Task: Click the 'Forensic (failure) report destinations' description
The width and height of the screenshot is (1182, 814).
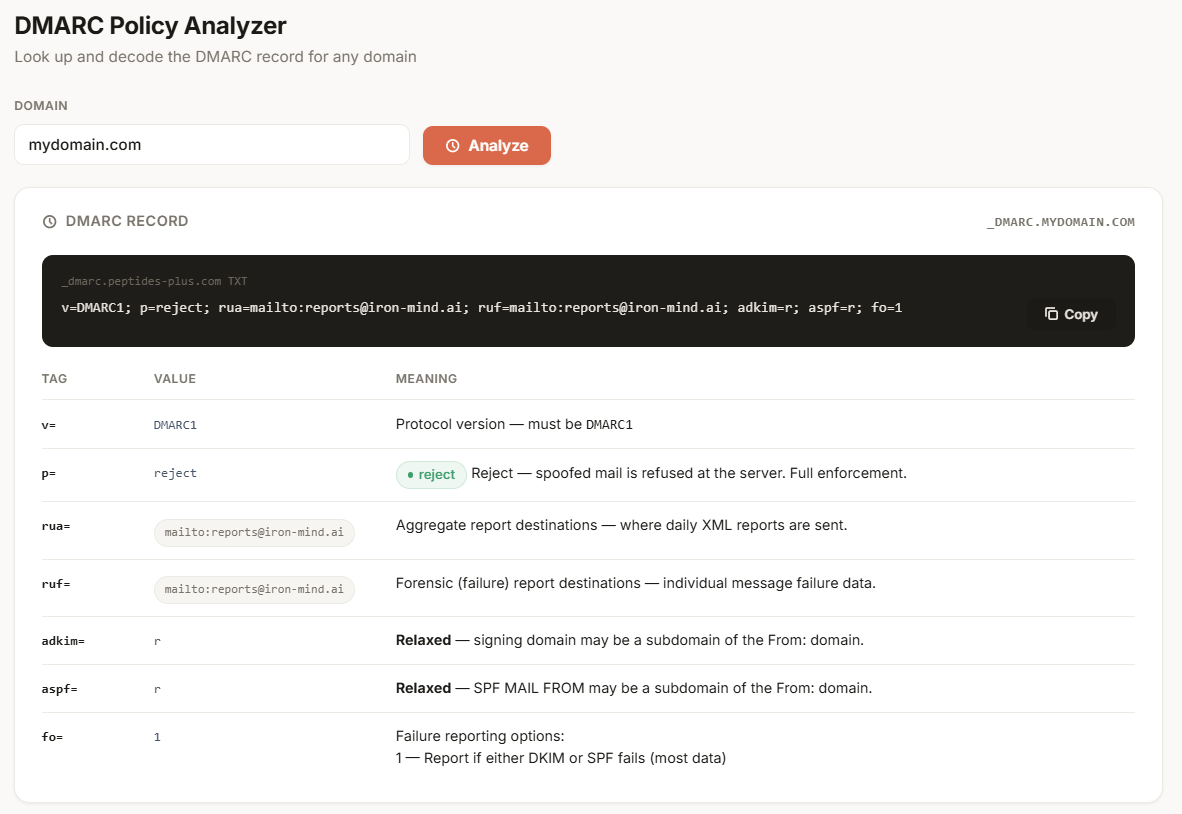Action: click(635, 583)
